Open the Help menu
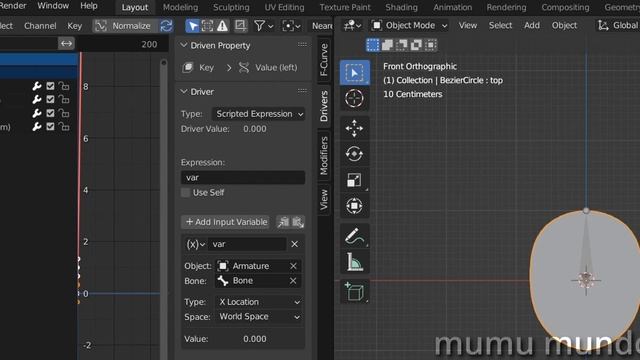 89,6
